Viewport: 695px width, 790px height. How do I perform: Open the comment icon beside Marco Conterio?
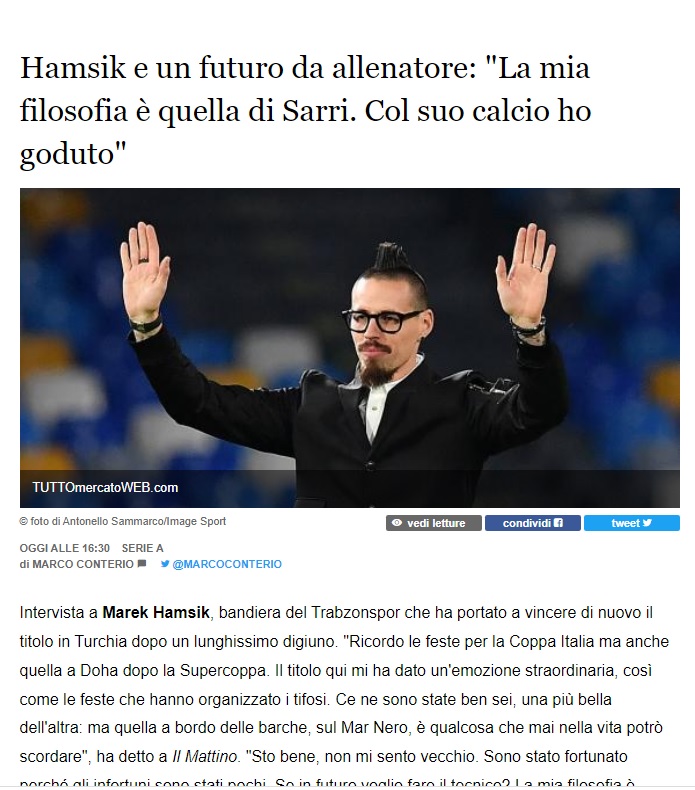pyautogui.click(x=142, y=563)
